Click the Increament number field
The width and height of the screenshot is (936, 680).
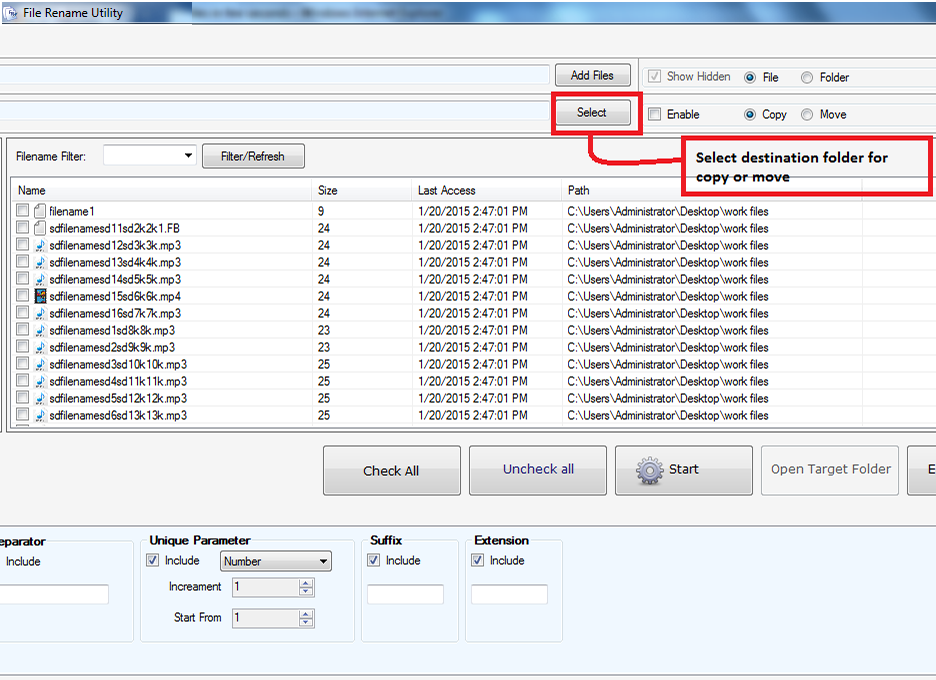click(266, 587)
